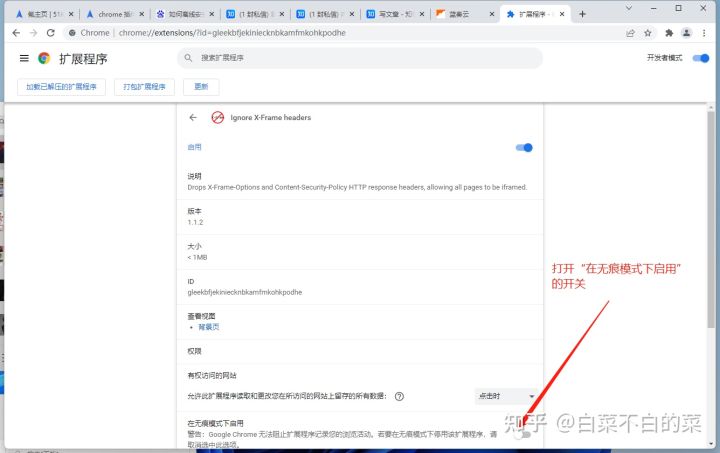Image resolution: width=720 pixels, height=453 pixels.
Task: Click the Chrome logo next to 扩展程序
Action: coord(44,58)
